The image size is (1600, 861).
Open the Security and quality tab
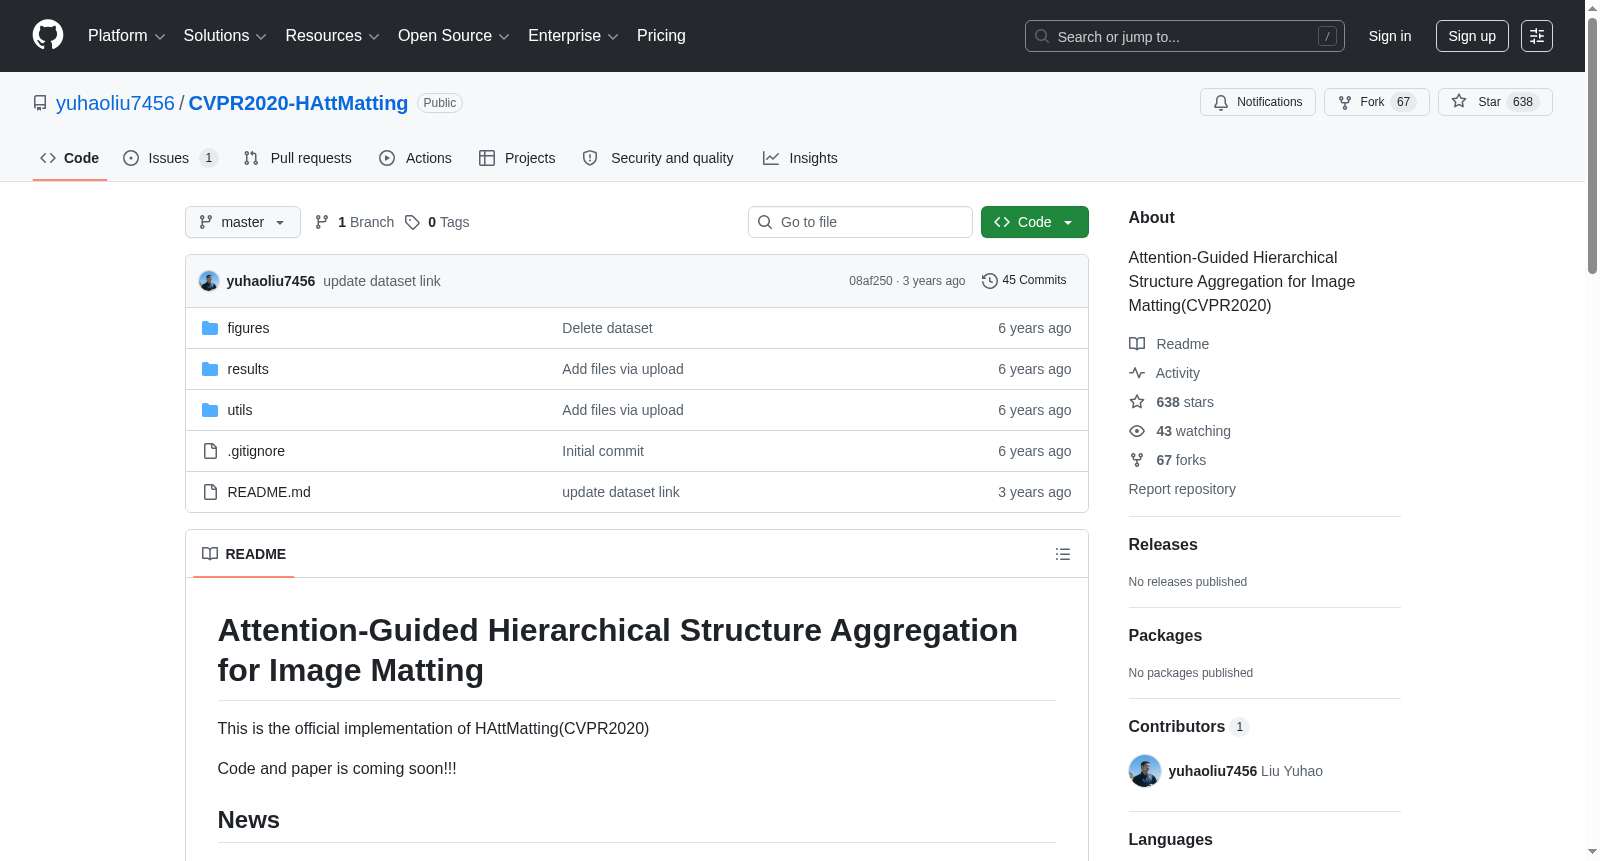(x=658, y=158)
